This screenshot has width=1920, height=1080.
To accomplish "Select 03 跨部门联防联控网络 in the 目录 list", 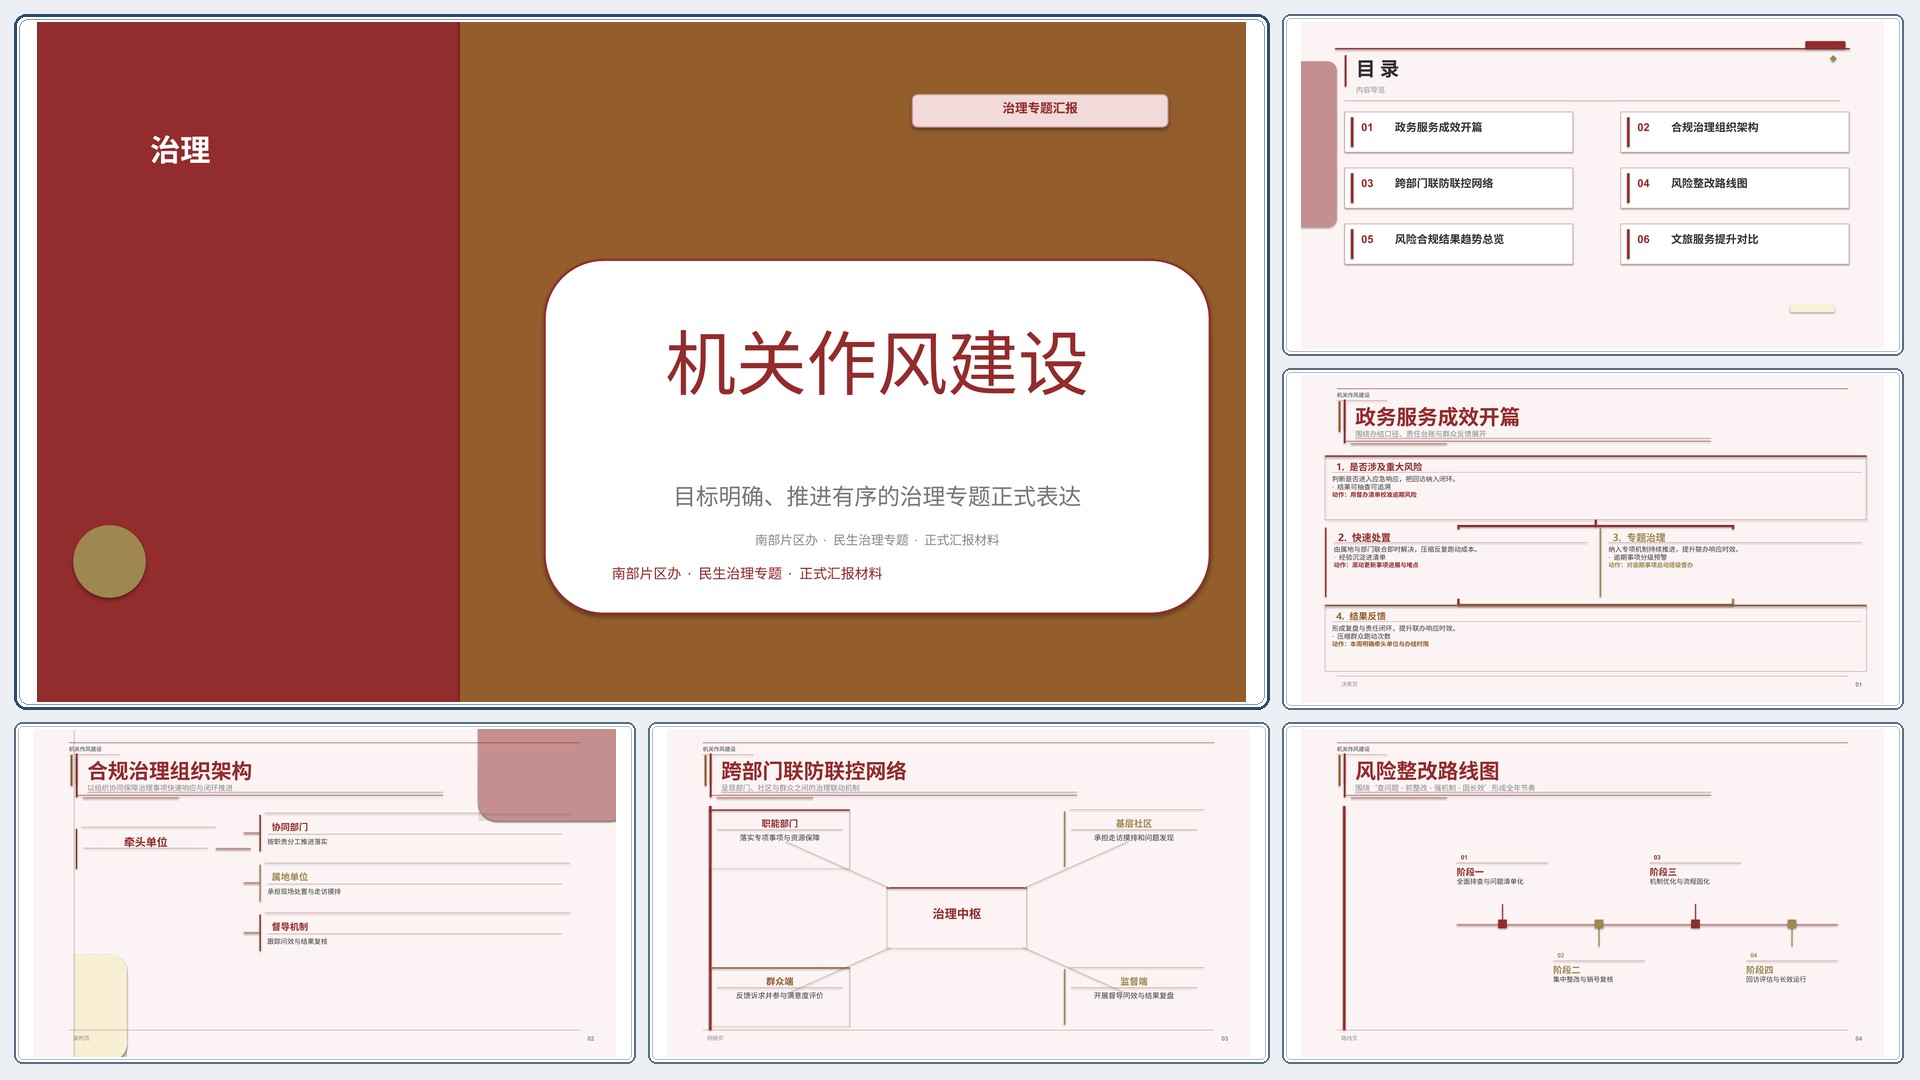I will point(1458,187).
